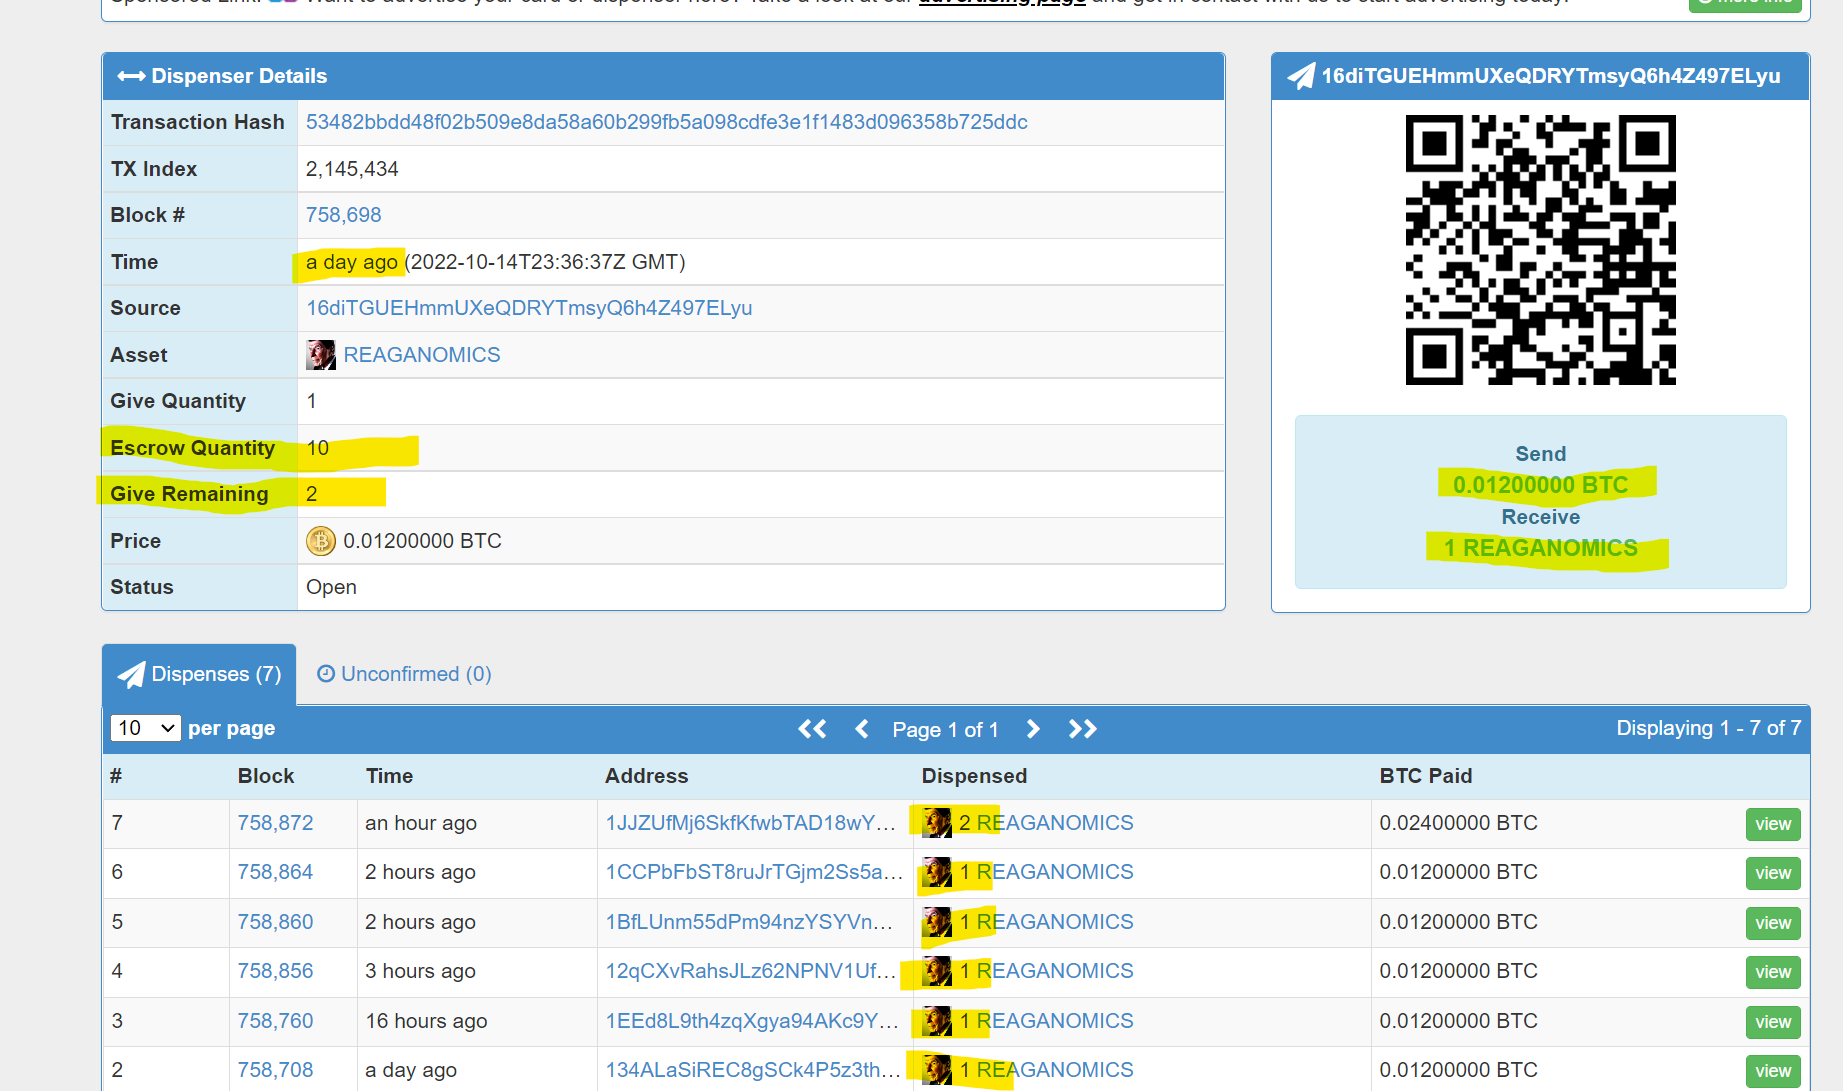The image size is (1843, 1091).
Task: Click the Bitcoin coin icon in Price row
Action: [x=321, y=541]
